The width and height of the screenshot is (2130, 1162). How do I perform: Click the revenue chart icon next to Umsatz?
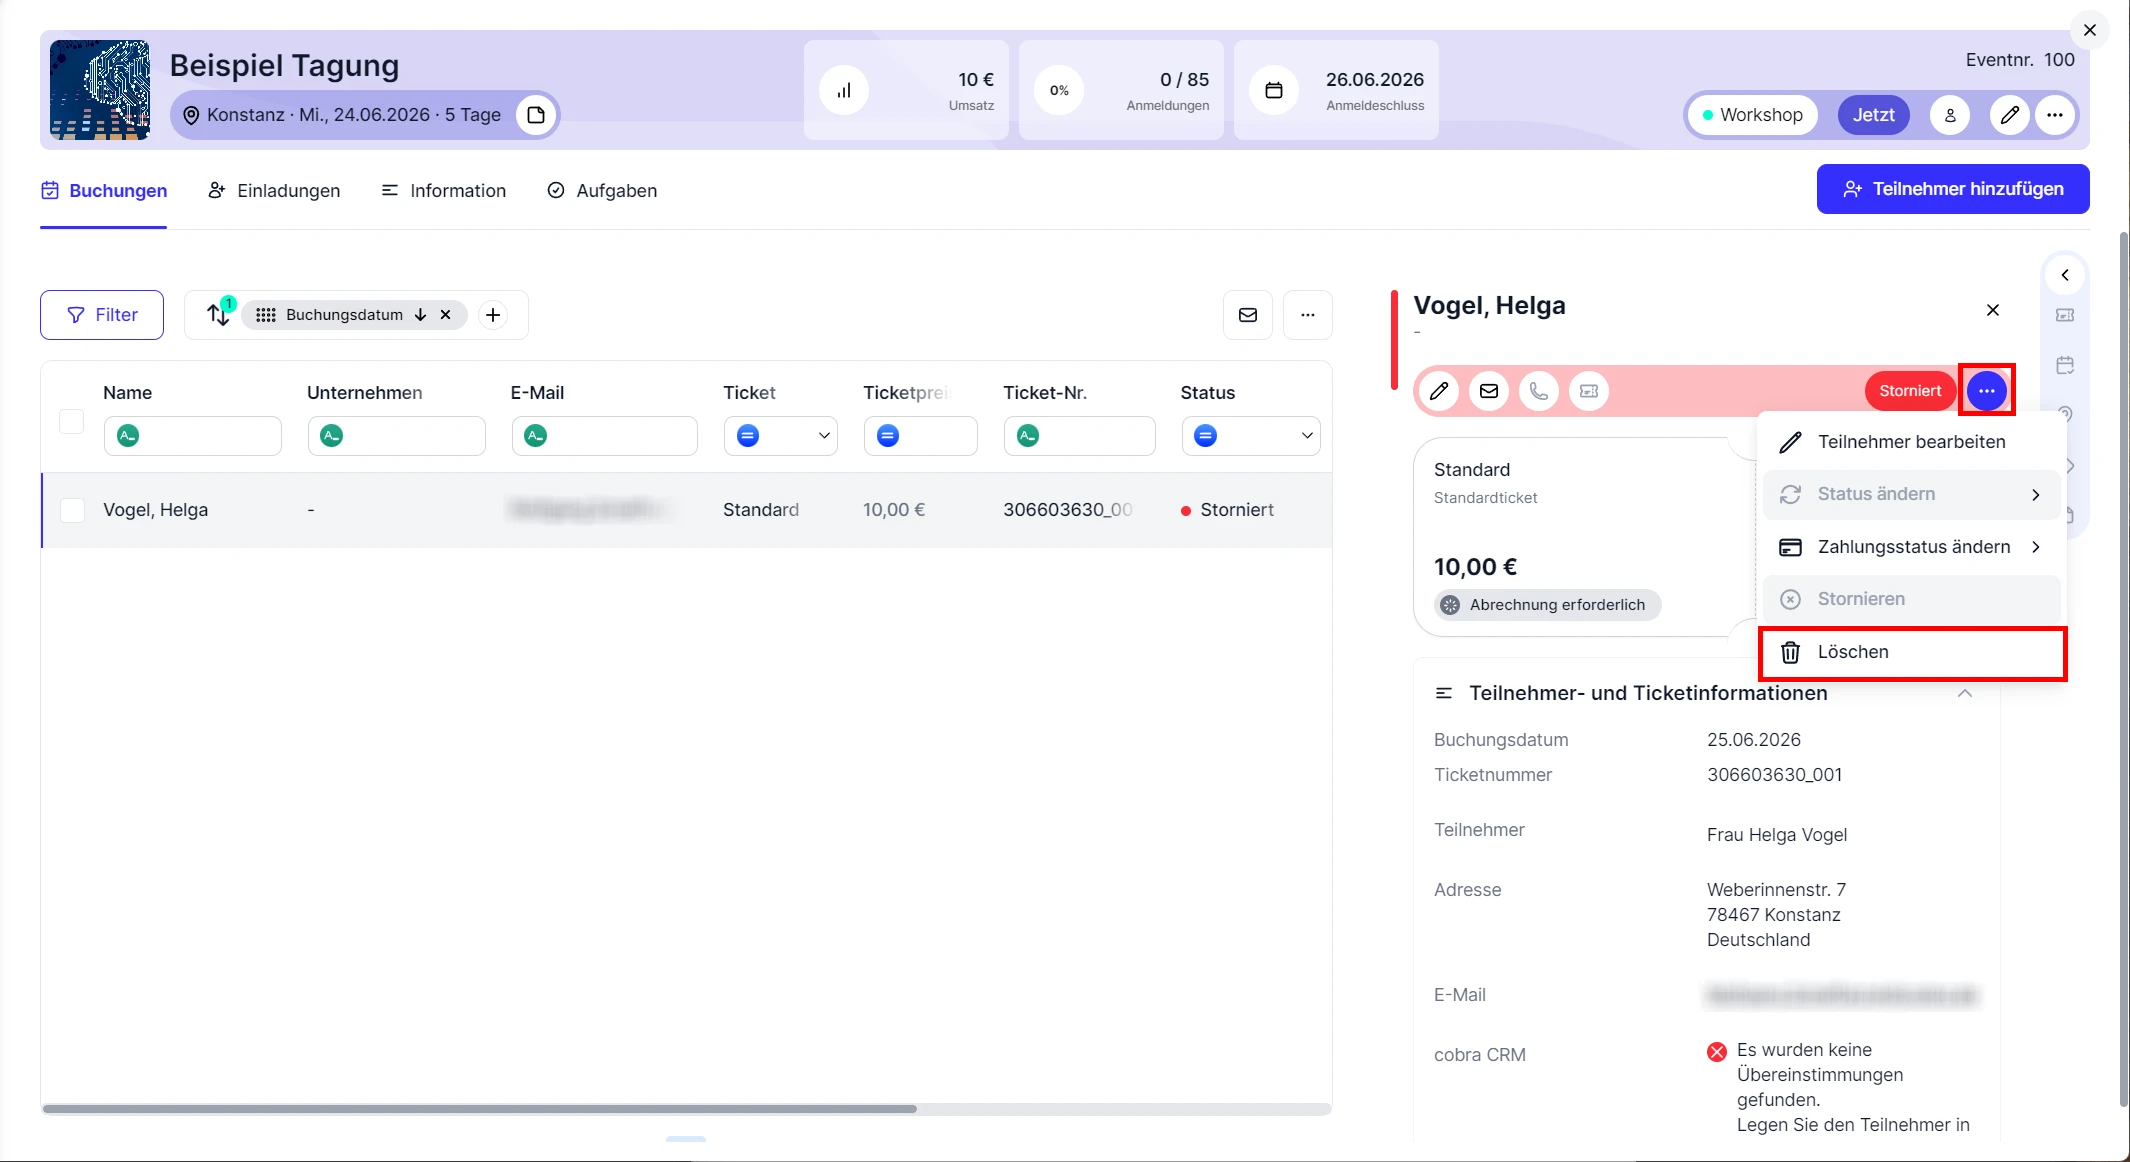(x=844, y=90)
